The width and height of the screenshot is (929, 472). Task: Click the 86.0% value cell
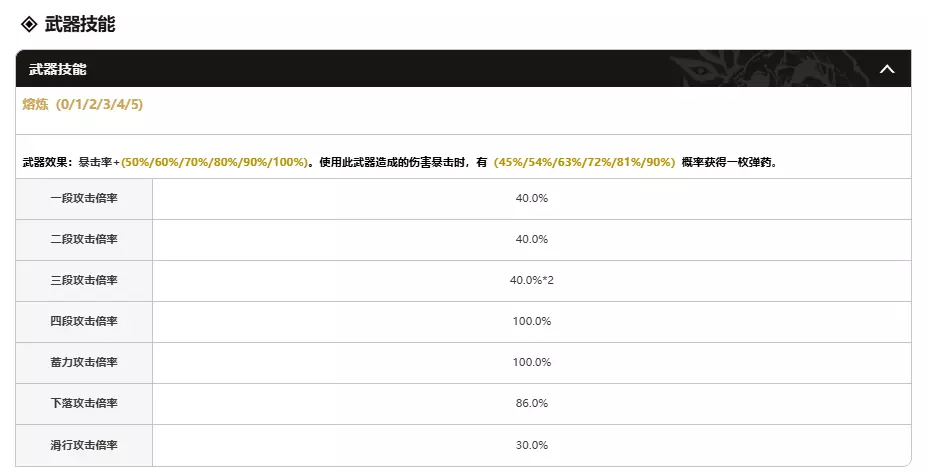pyautogui.click(x=531, y=403)
